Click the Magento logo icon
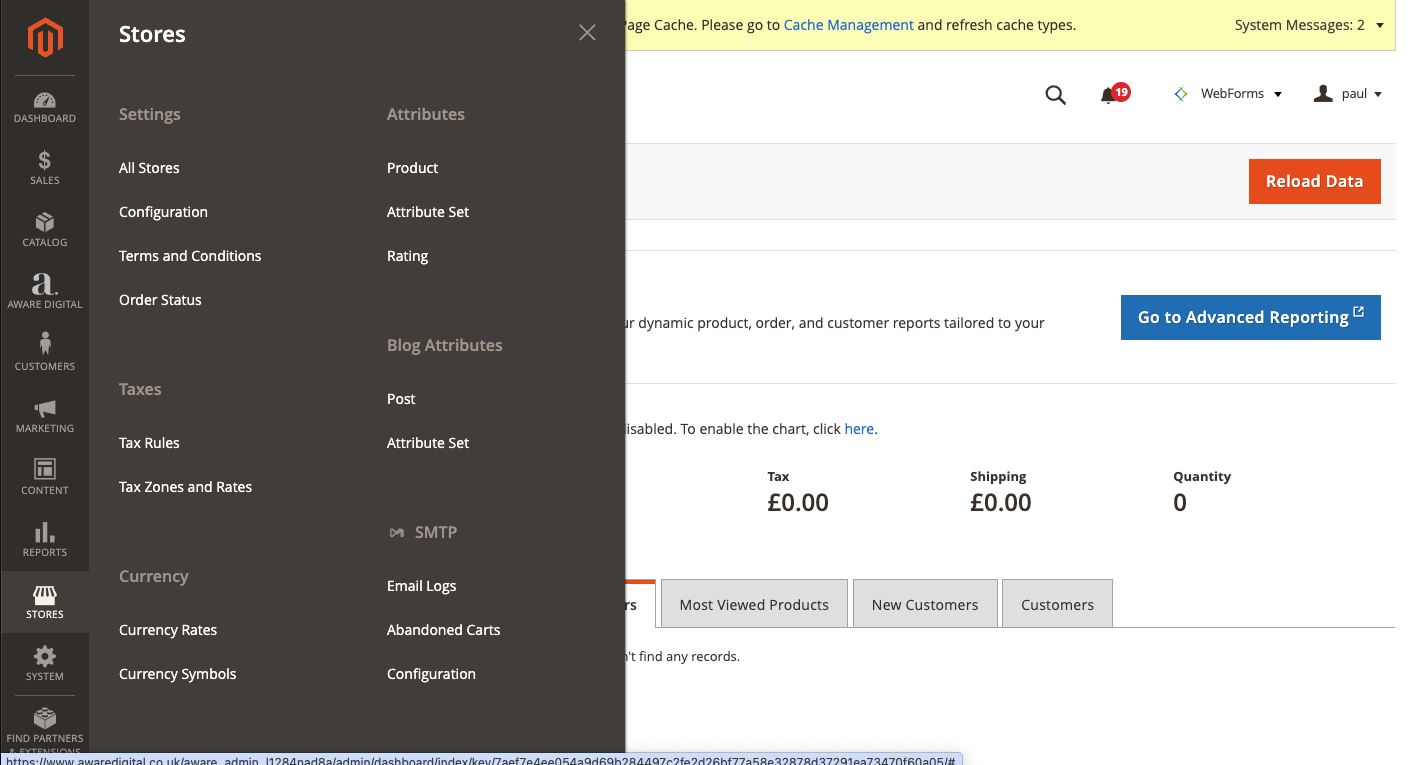 click(x=45, y=38)
